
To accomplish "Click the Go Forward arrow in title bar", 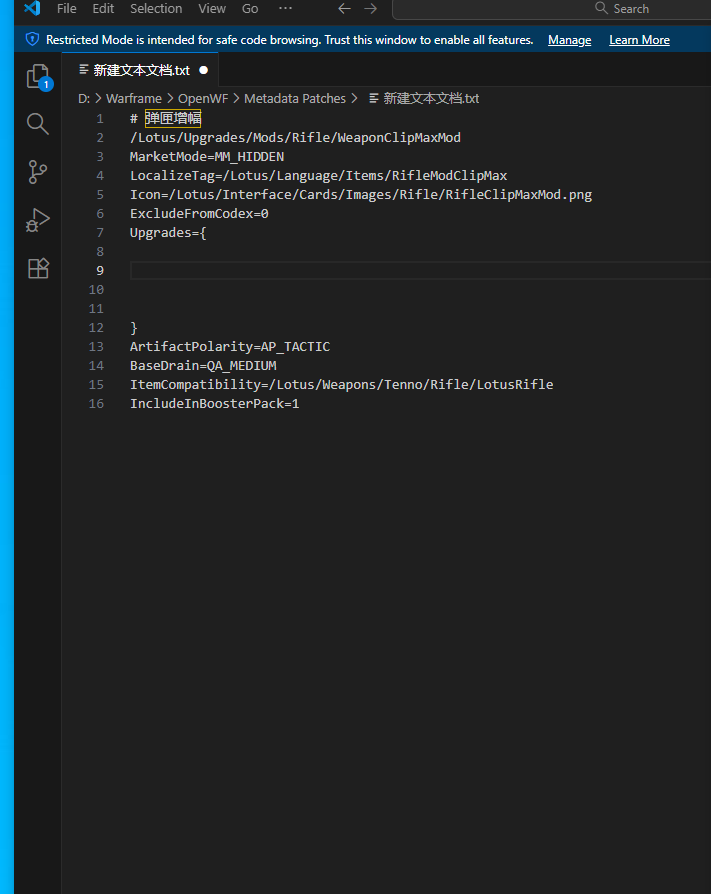I will (371, 9).
